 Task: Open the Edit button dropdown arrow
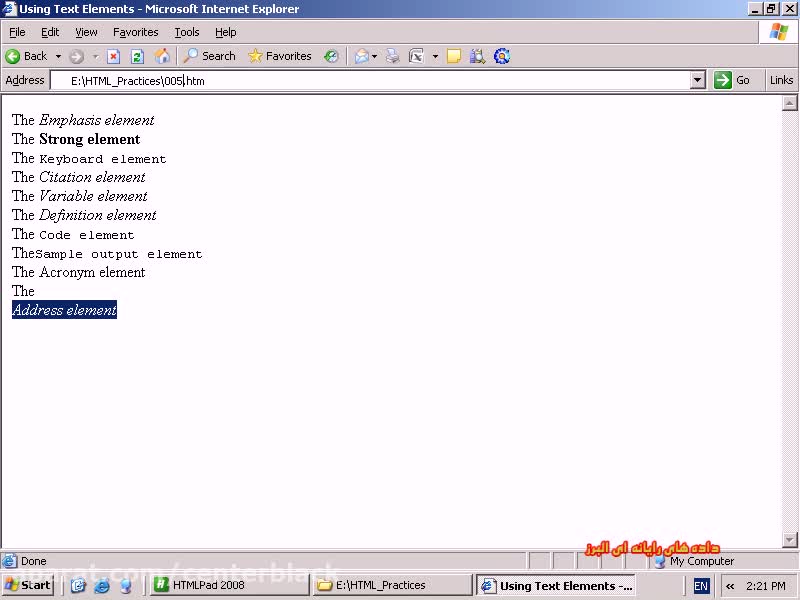point(436,56)
